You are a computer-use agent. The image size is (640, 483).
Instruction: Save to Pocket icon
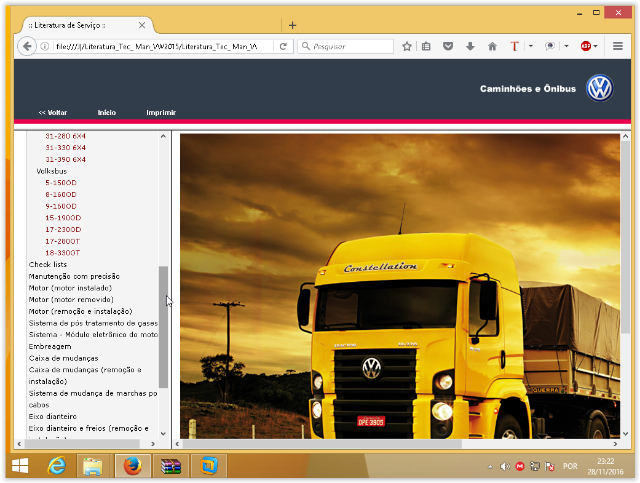pos(448,46)
